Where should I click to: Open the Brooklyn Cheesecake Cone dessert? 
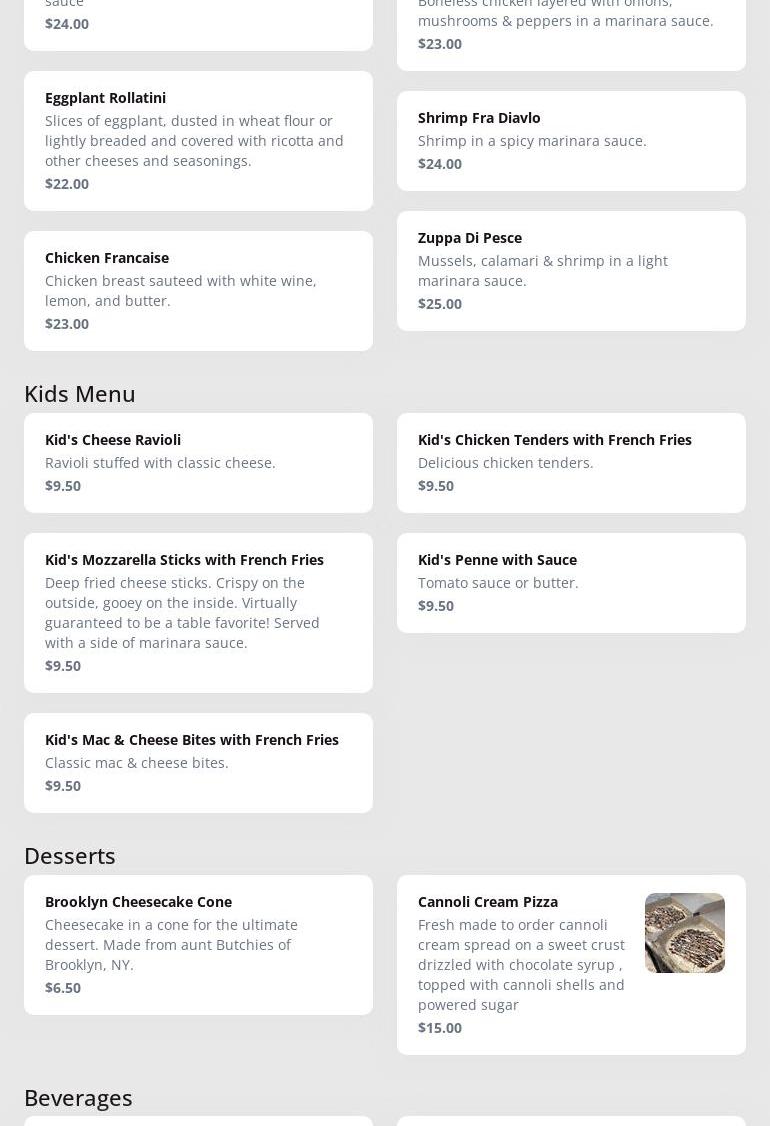pos(198,944)
